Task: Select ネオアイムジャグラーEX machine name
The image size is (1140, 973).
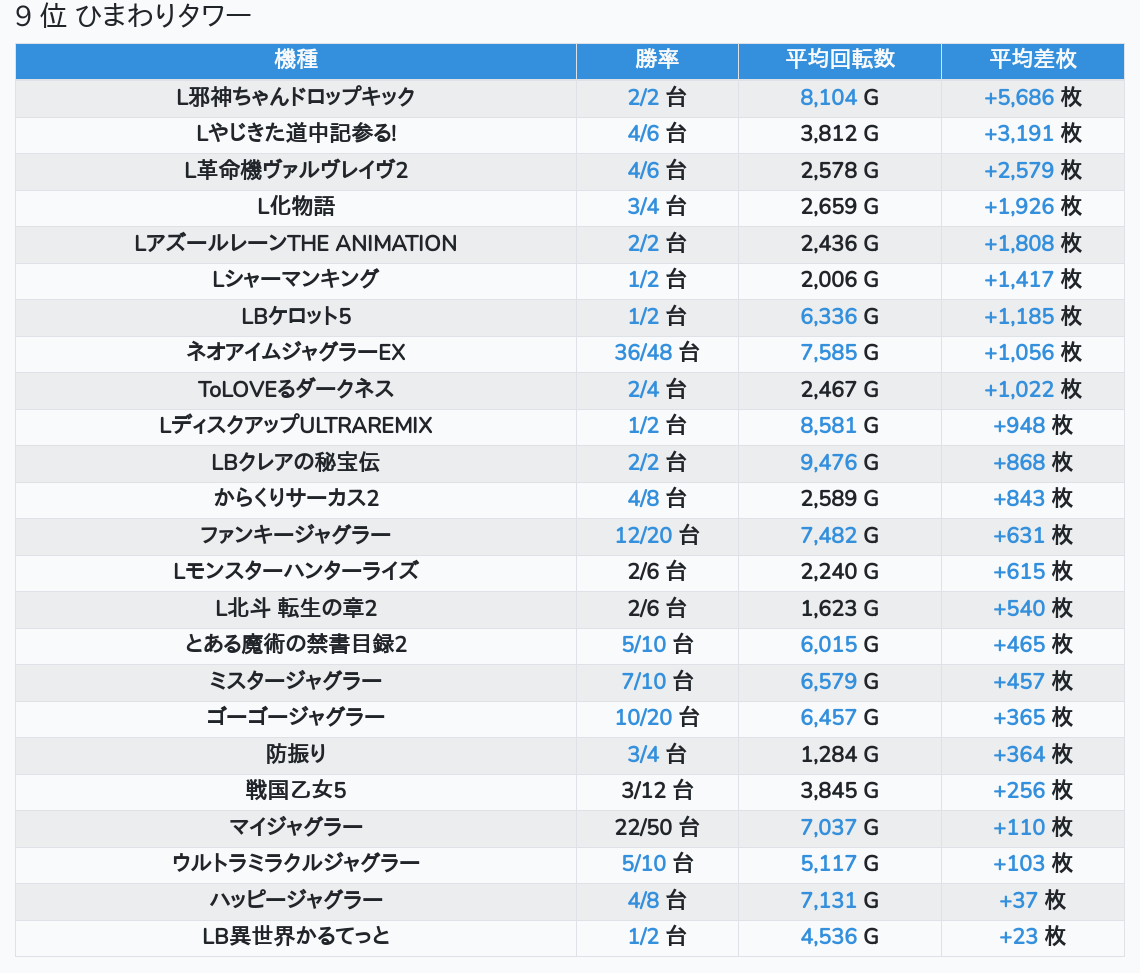Action: pos(296,353)
